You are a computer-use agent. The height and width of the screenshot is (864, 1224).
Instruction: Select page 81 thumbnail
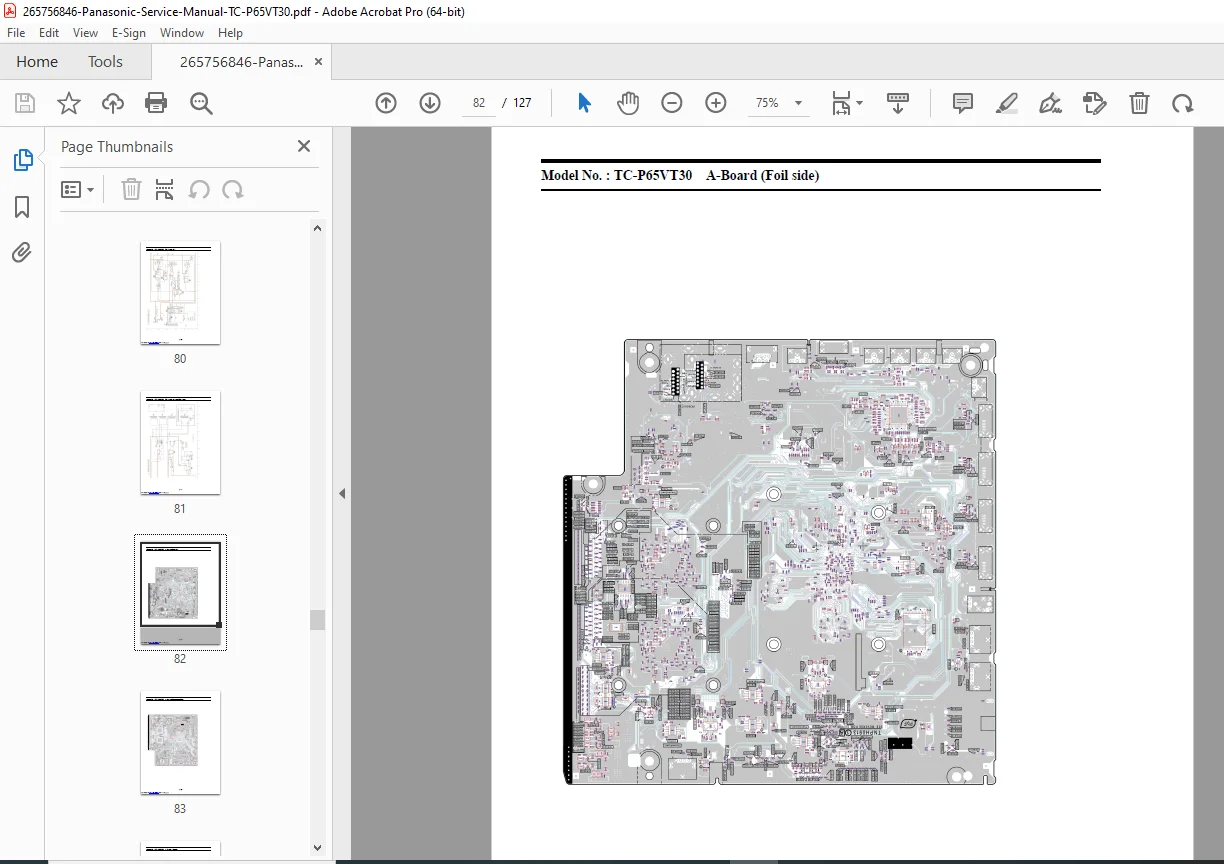coord(180,443)
